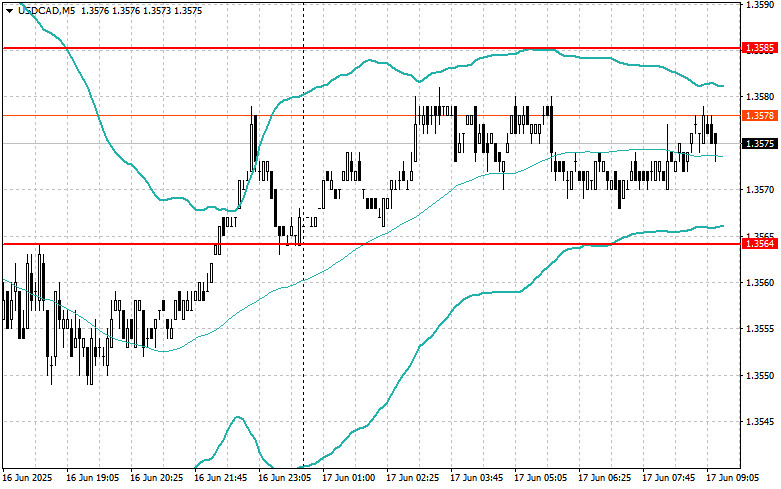Select the 16 Jun 2025 time axis label

tap(27, 478)
